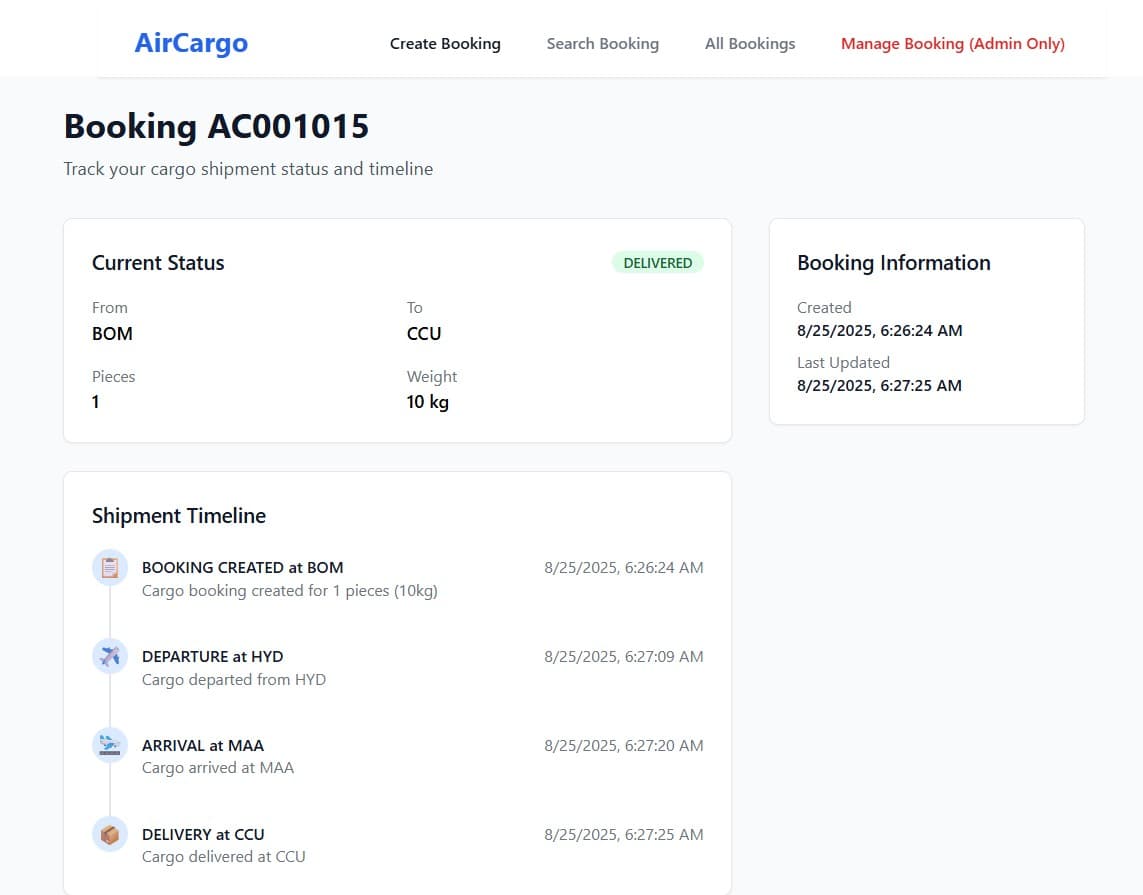The width and height of the screenshot is (1143, 895).
Task: Click the Shipment Timeline heading
Action: tap(179, 516)
